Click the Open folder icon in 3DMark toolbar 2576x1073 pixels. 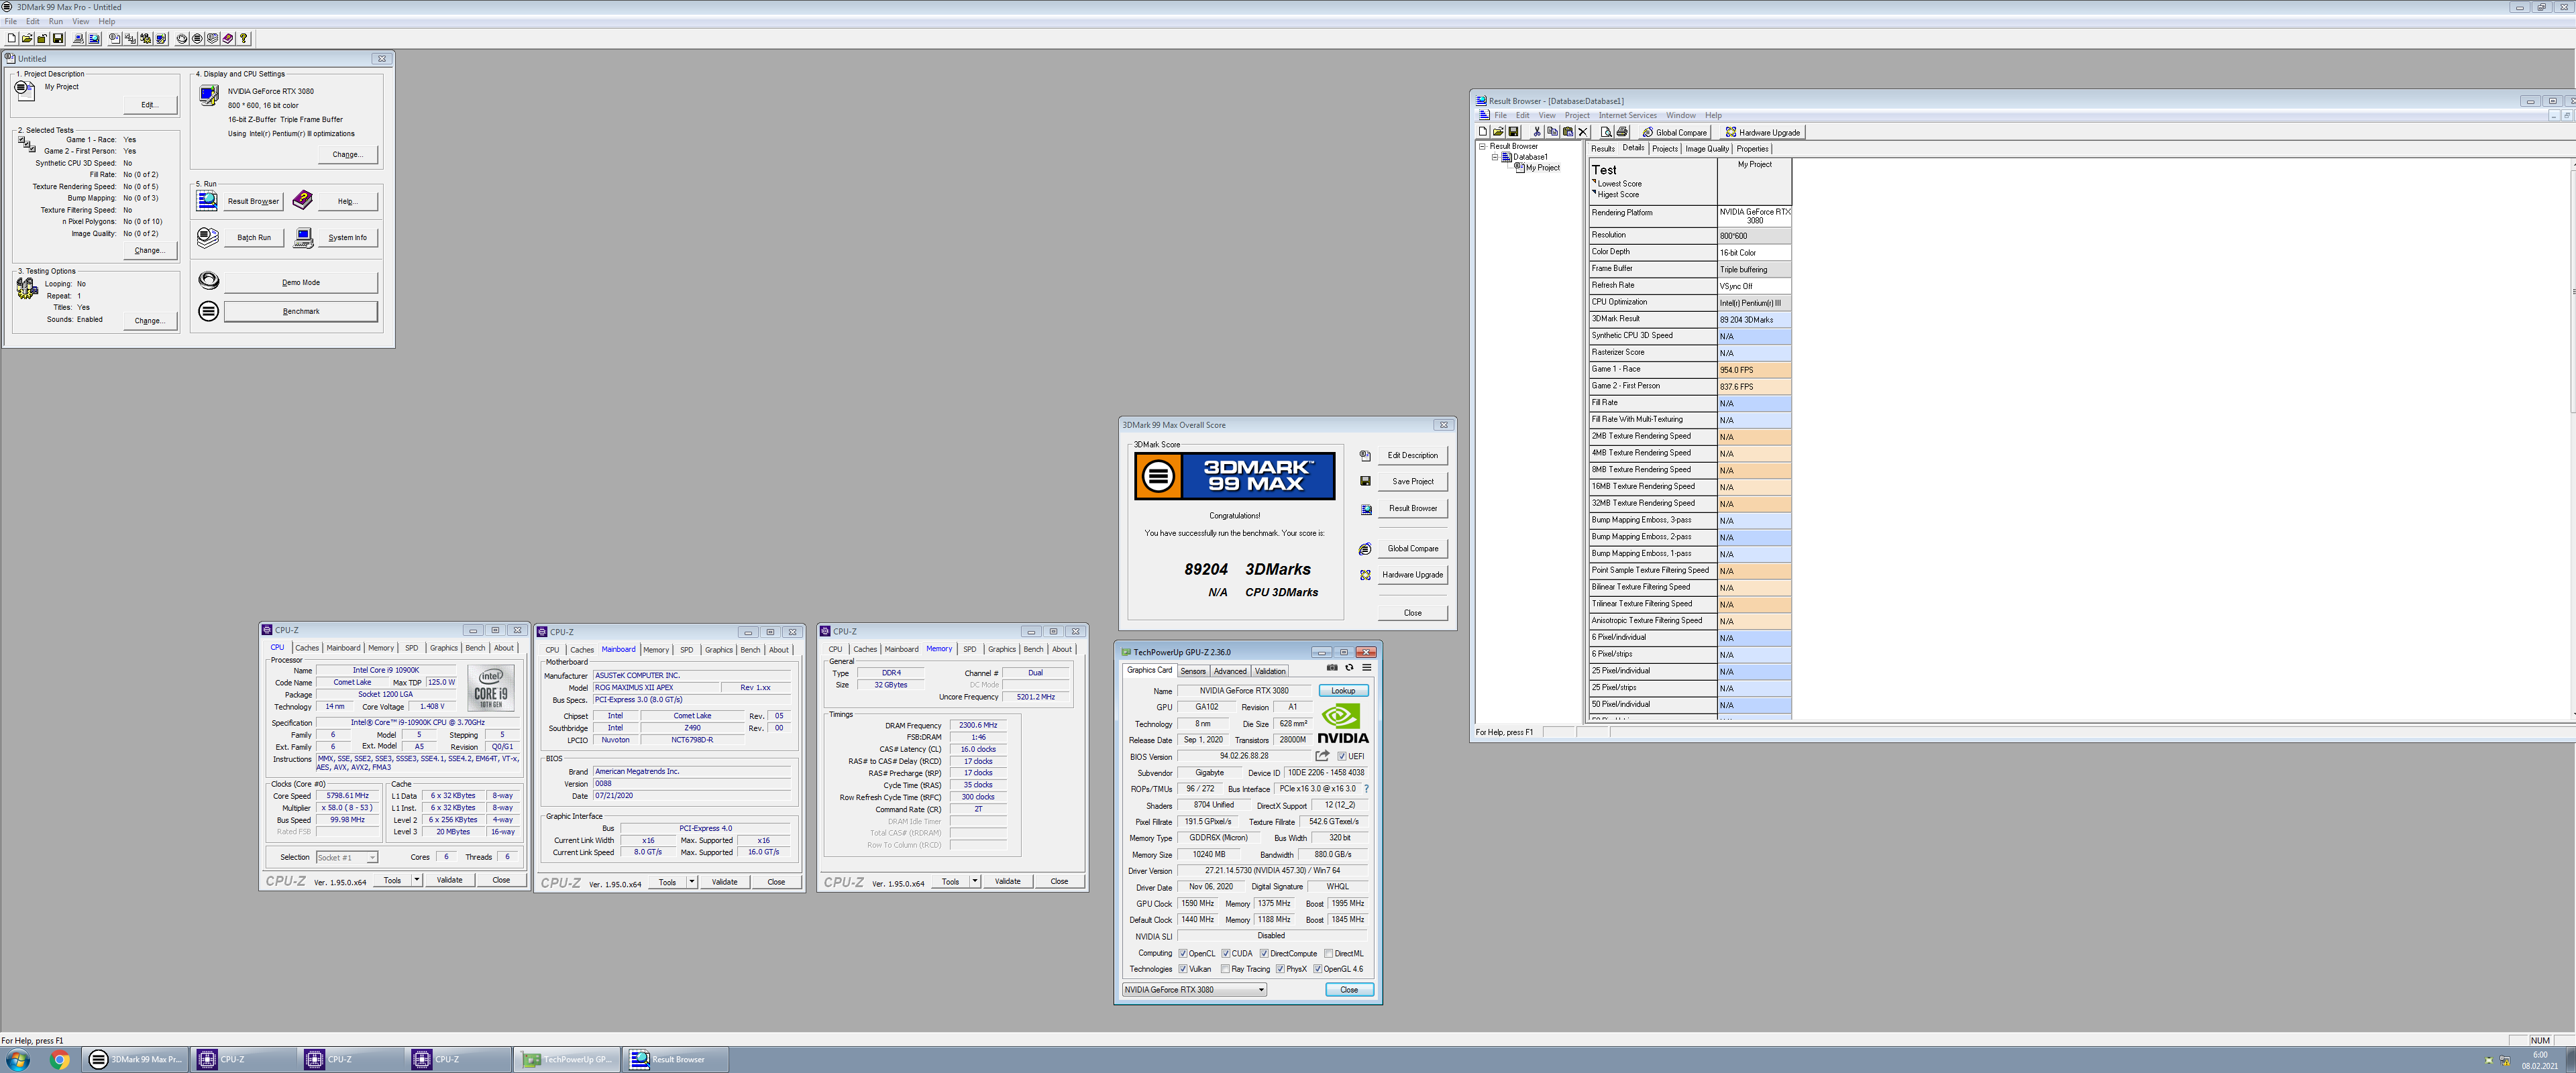[27, 38]
